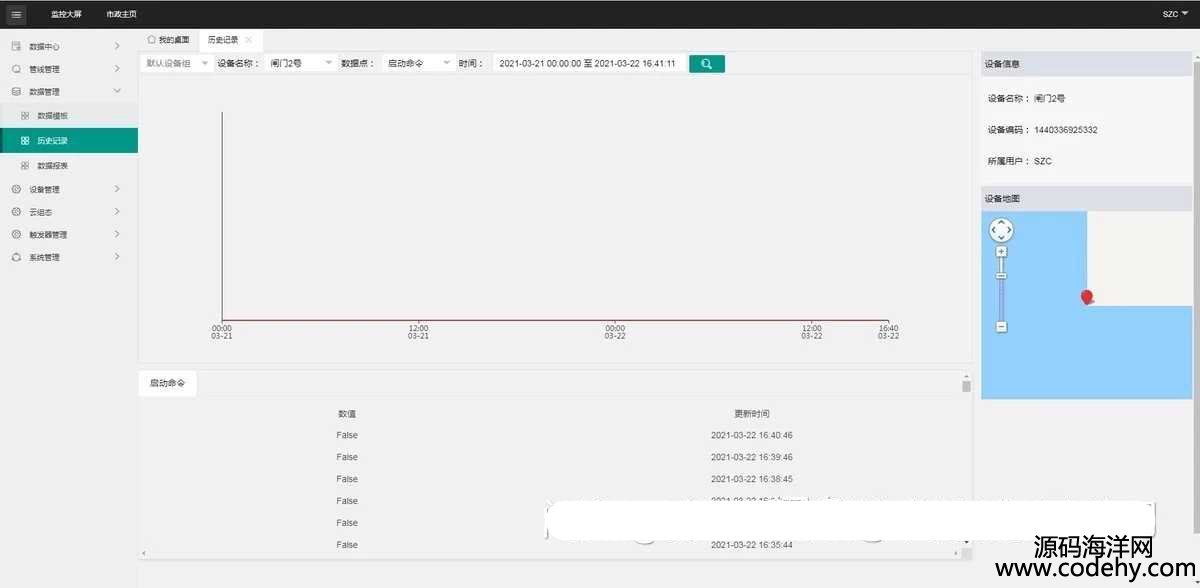Expand the 设备管理 menu chevron

click(117, 189)
